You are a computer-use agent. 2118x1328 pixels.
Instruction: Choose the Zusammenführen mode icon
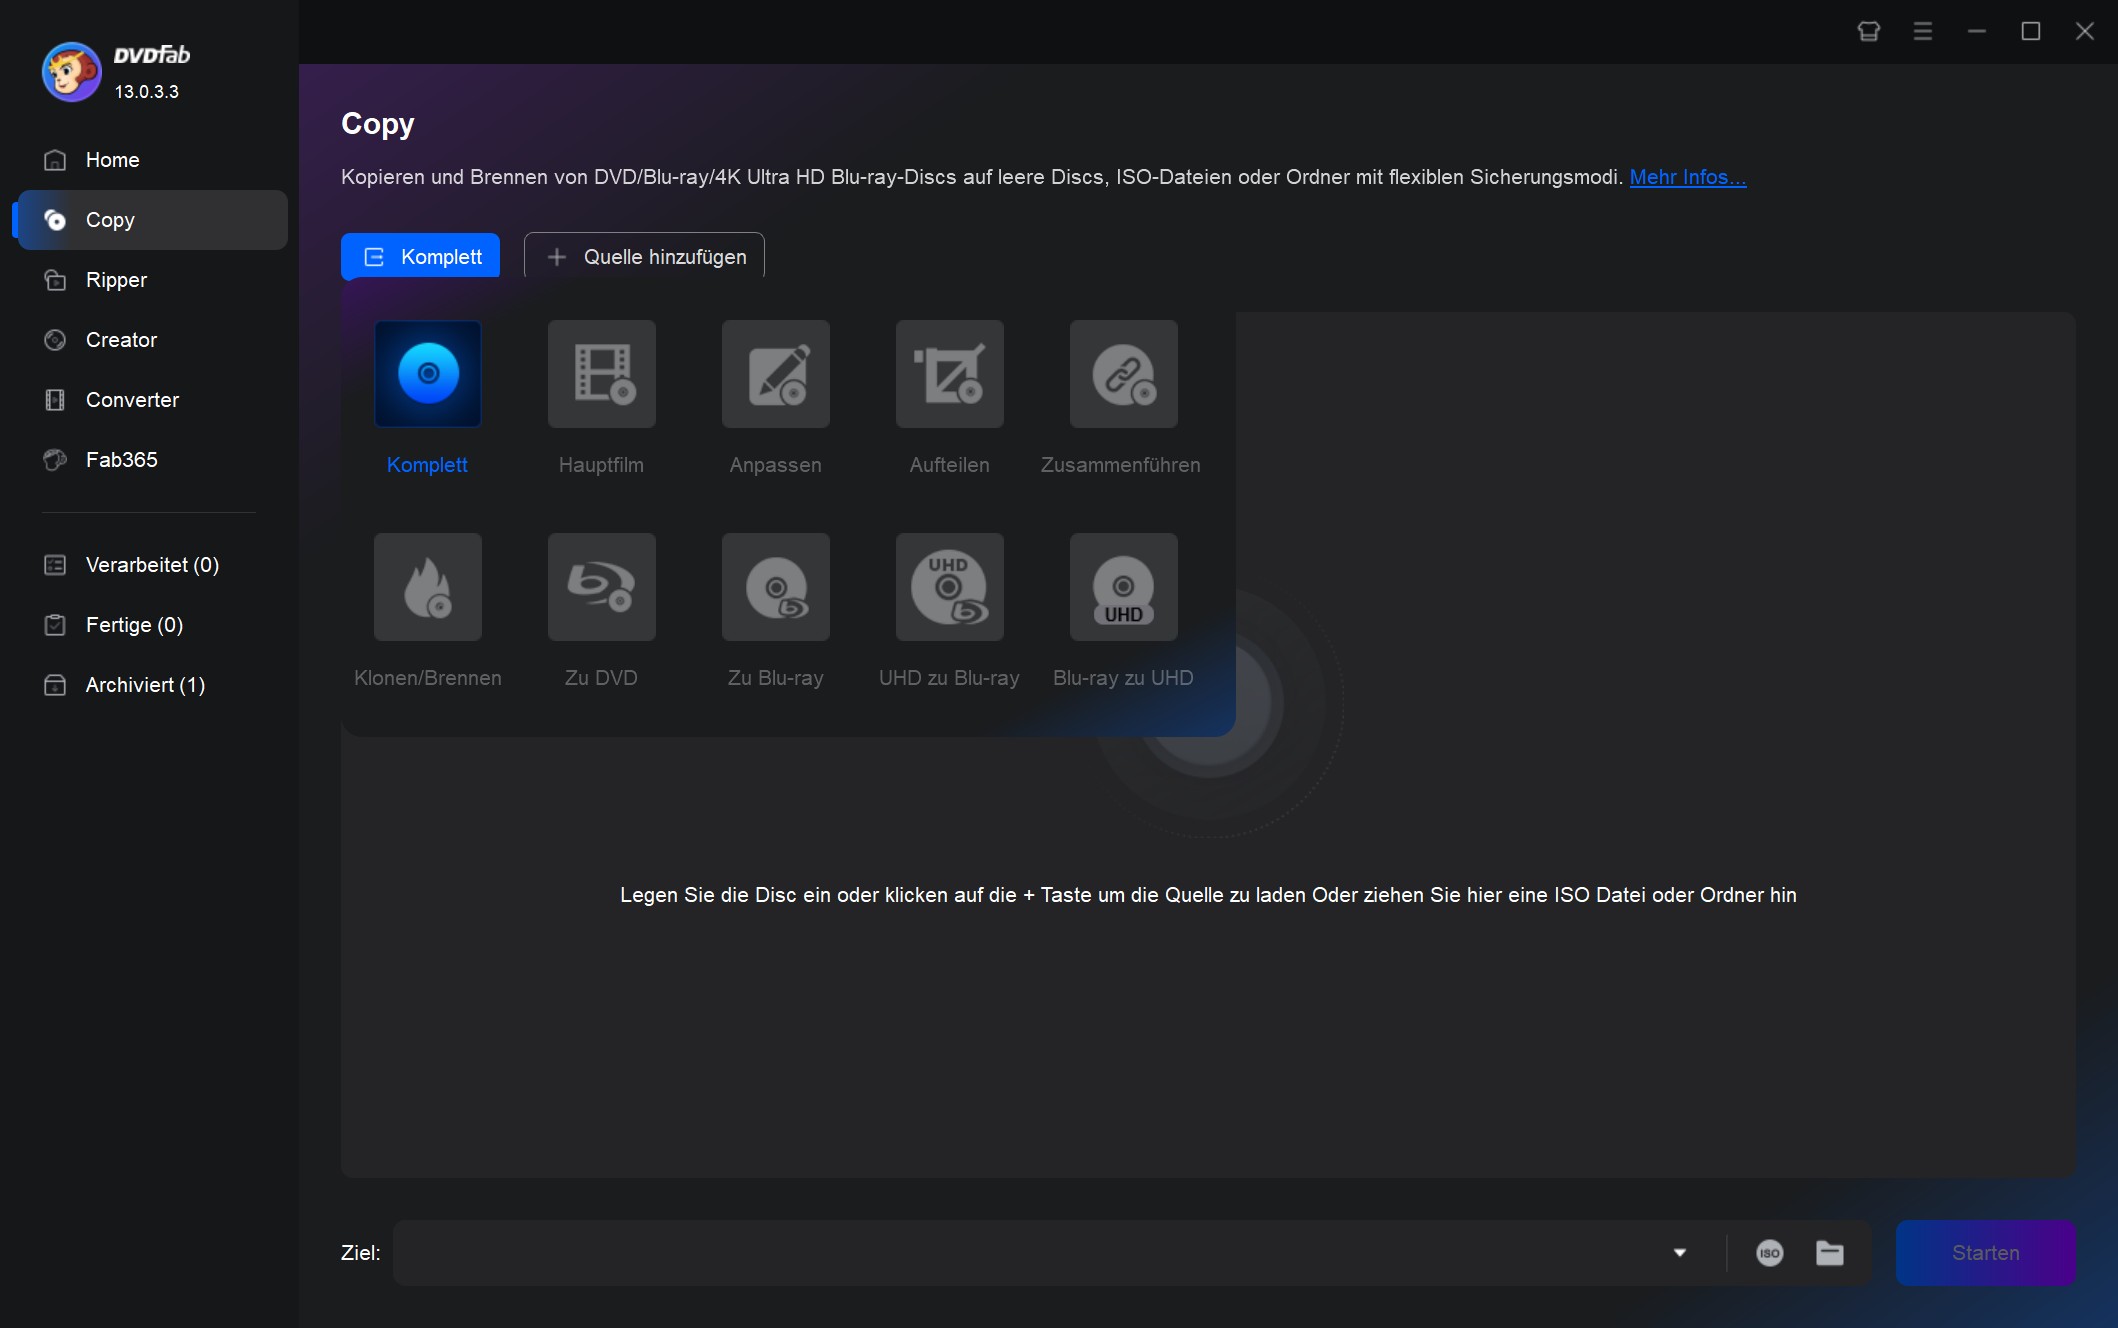click(x=1124, y=374)
